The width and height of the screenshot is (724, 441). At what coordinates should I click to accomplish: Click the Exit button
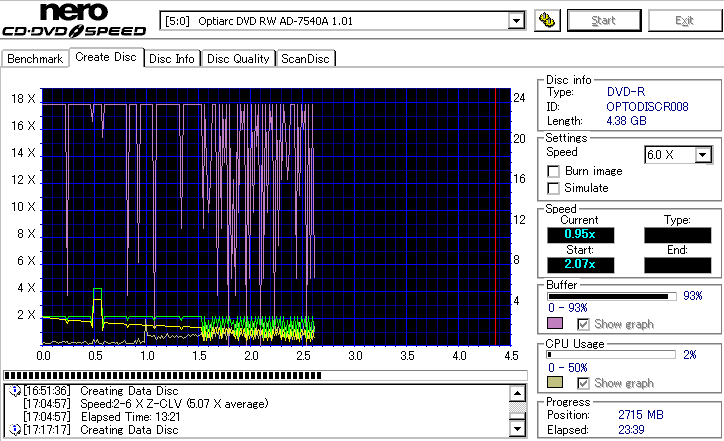[684, 20]
